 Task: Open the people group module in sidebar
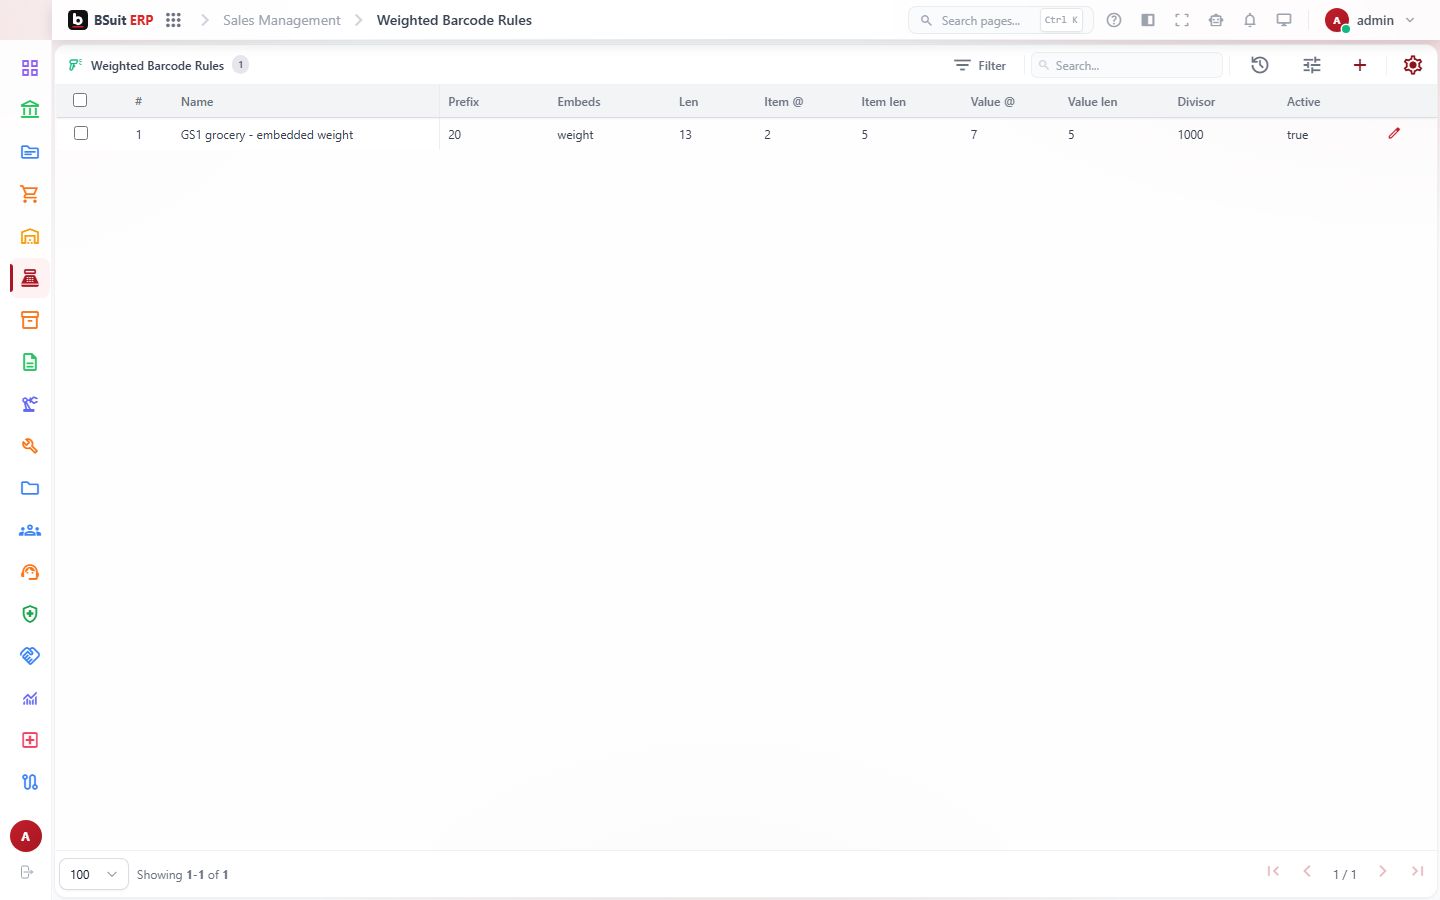(30, 530)
